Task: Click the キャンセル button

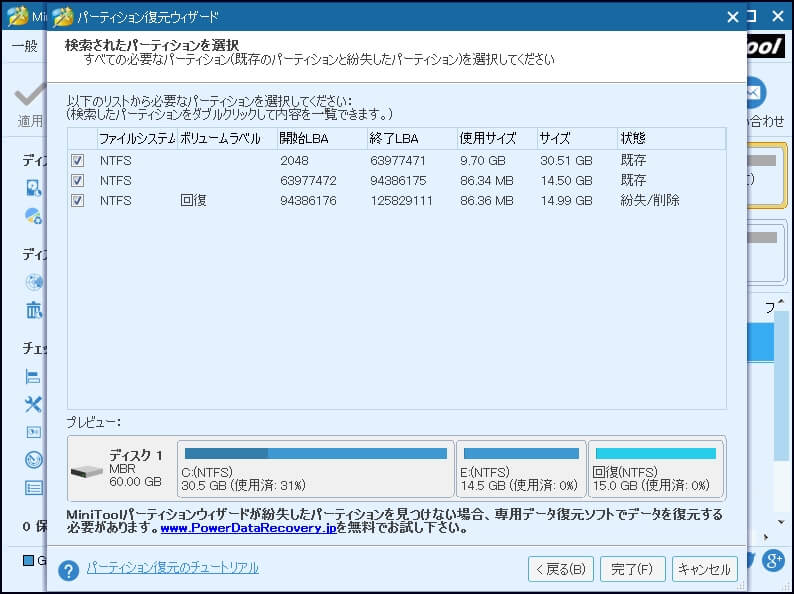Action: [704, 569]
